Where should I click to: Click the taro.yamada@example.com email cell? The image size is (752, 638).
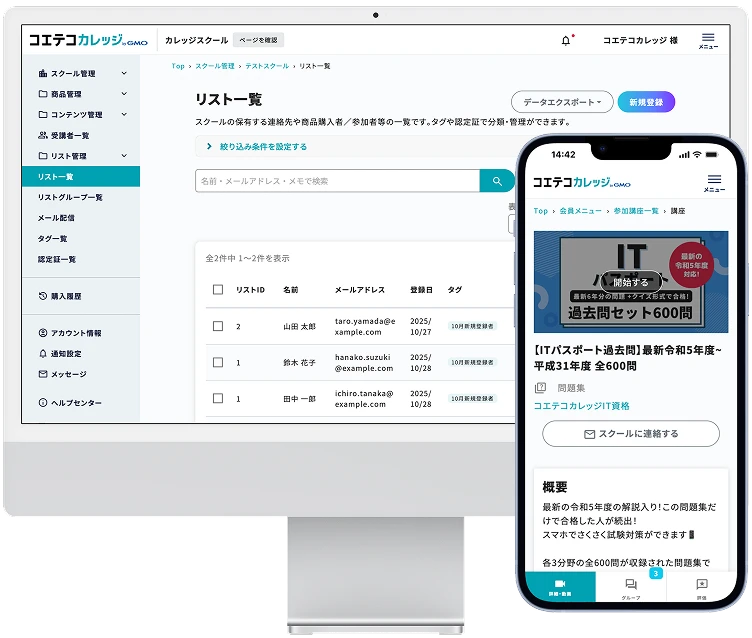365,326
